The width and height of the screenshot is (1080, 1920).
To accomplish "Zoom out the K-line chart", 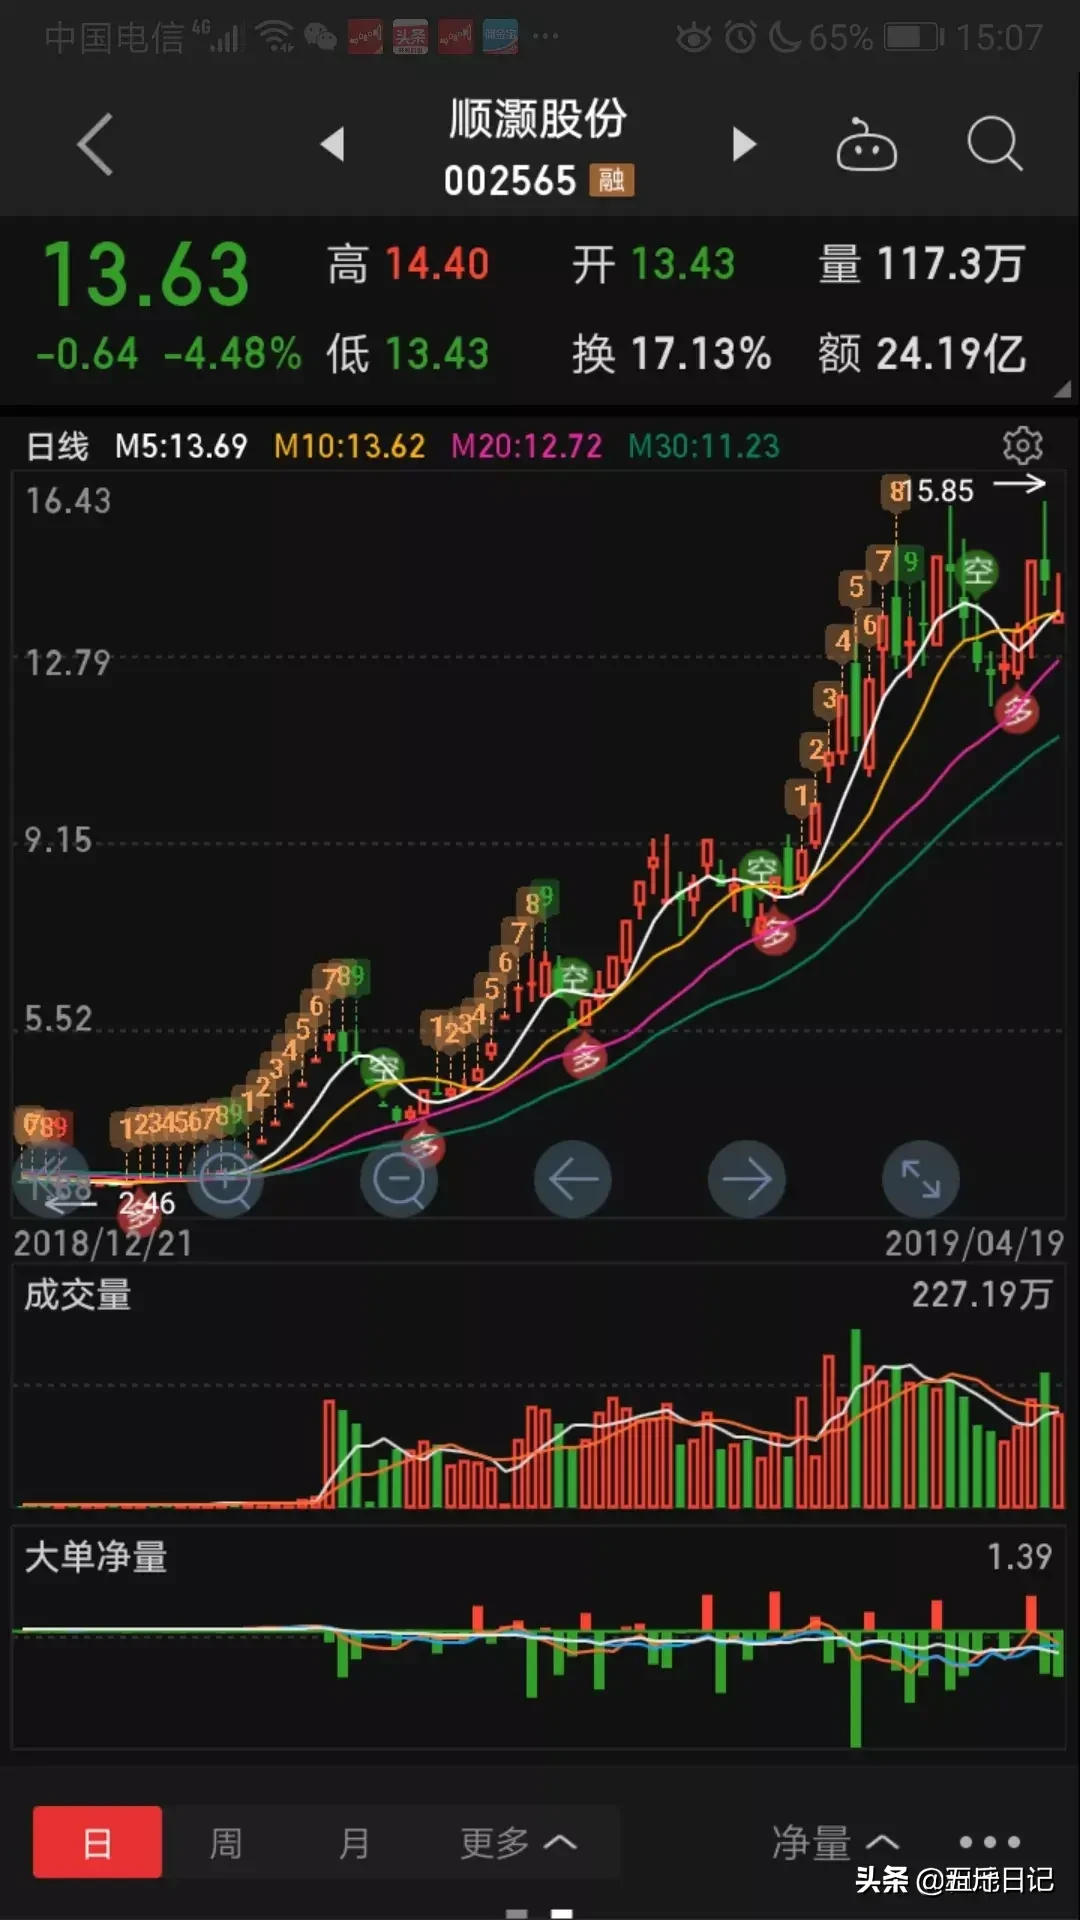I will coord(399,1179).
